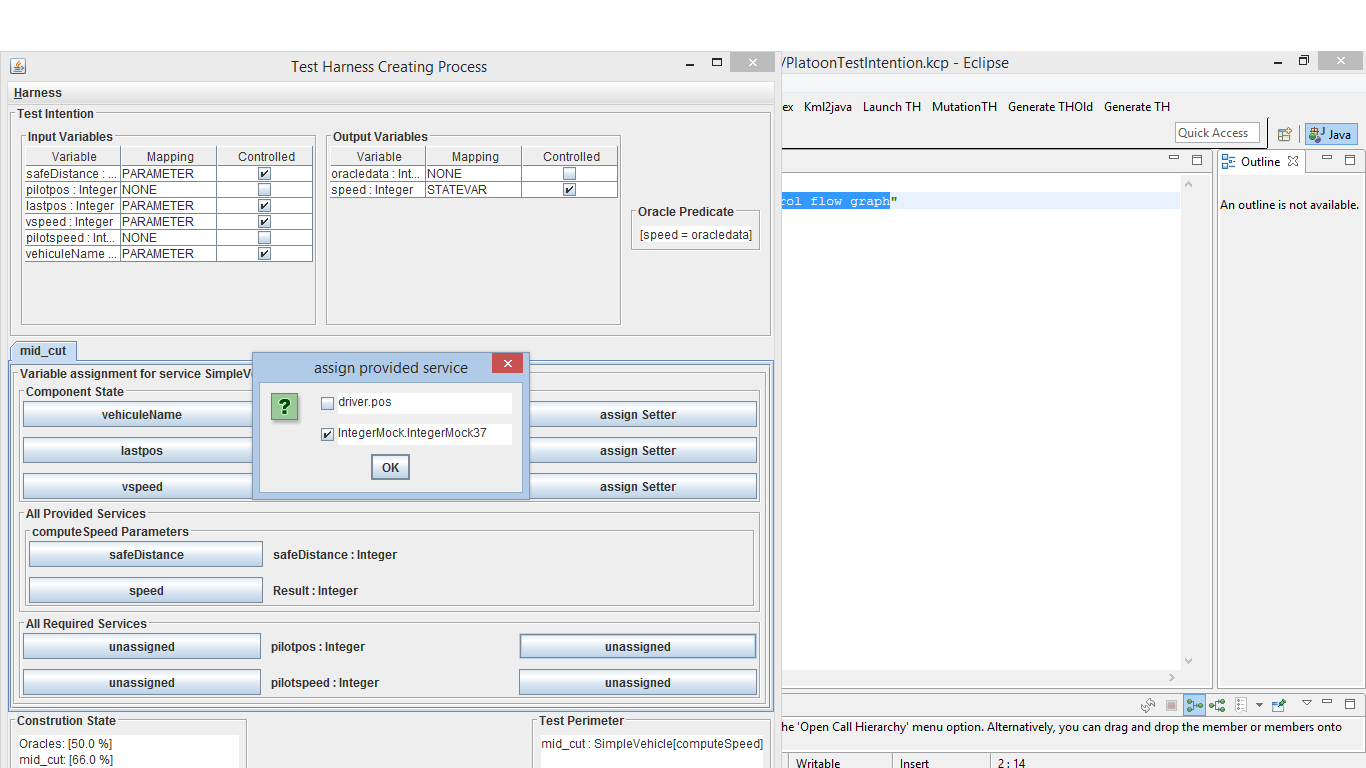This screenshot has height=768, width=1366.
Task: Select the mid_cut tab
Action: pyautogui.click(x=43, y=351)
